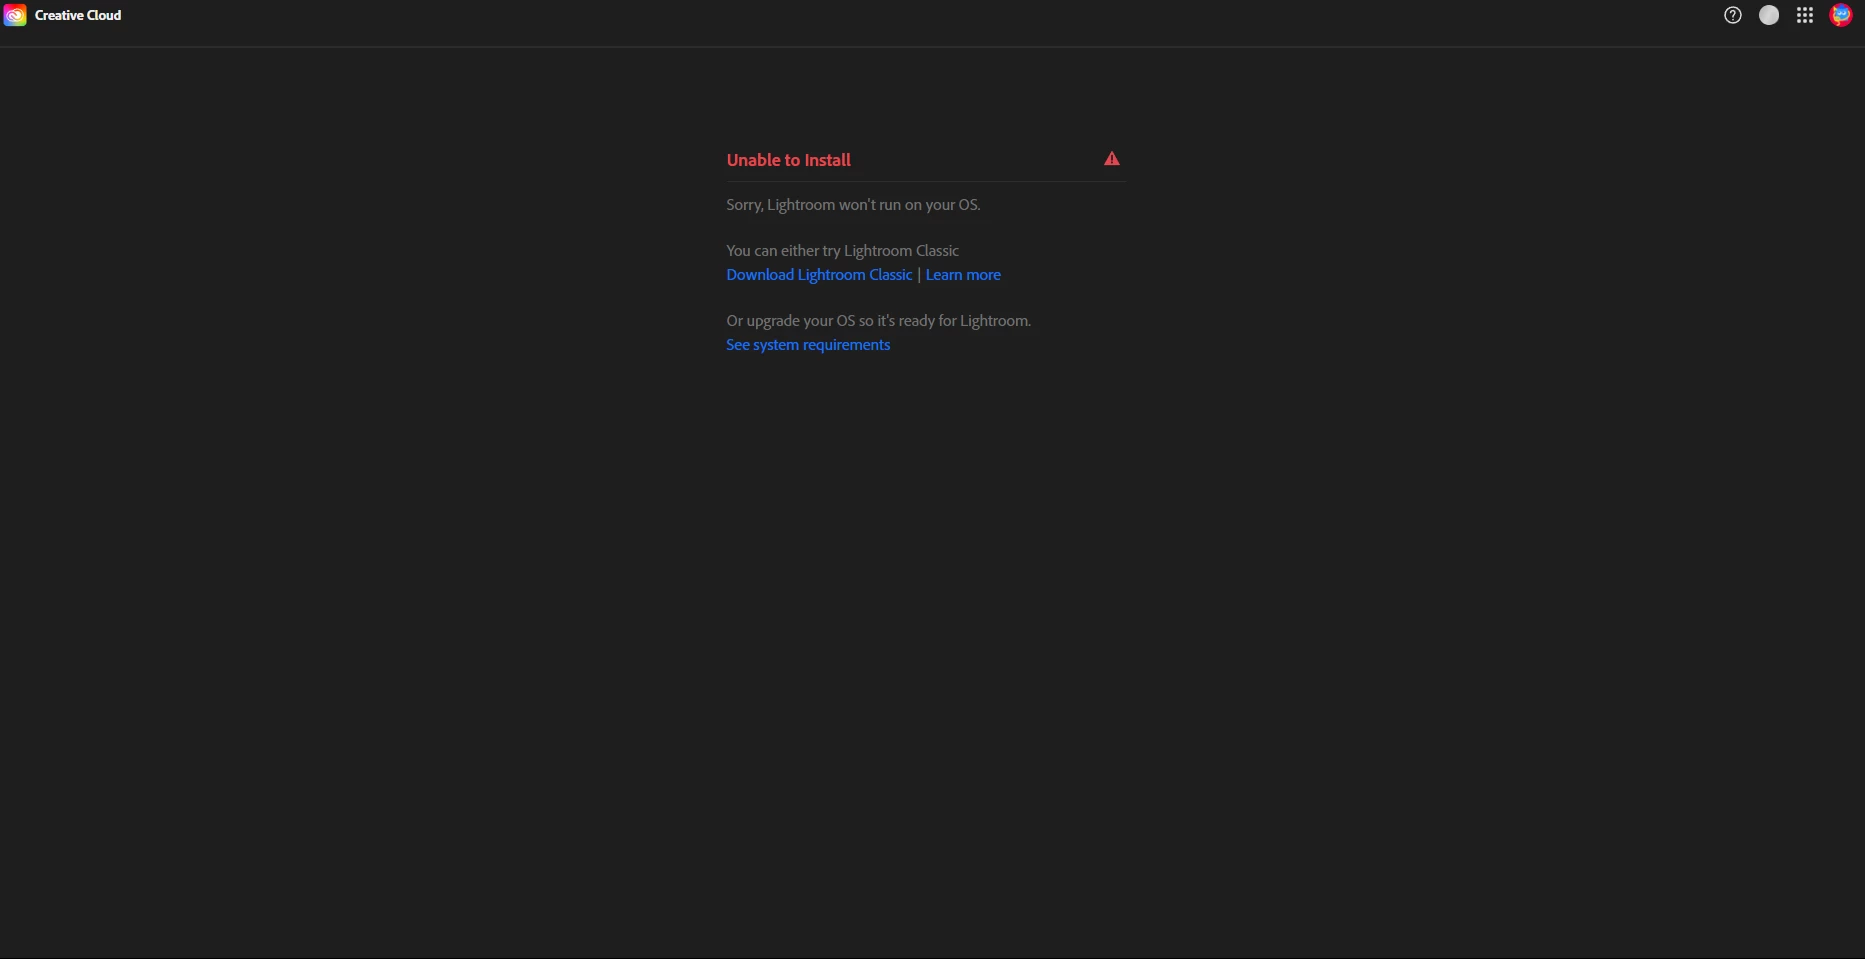Click "Sorry, Lightroom won't run on your OS."
Viewport: 1865px width, 959px height.
pyautogui.click(x=853, y=205)
